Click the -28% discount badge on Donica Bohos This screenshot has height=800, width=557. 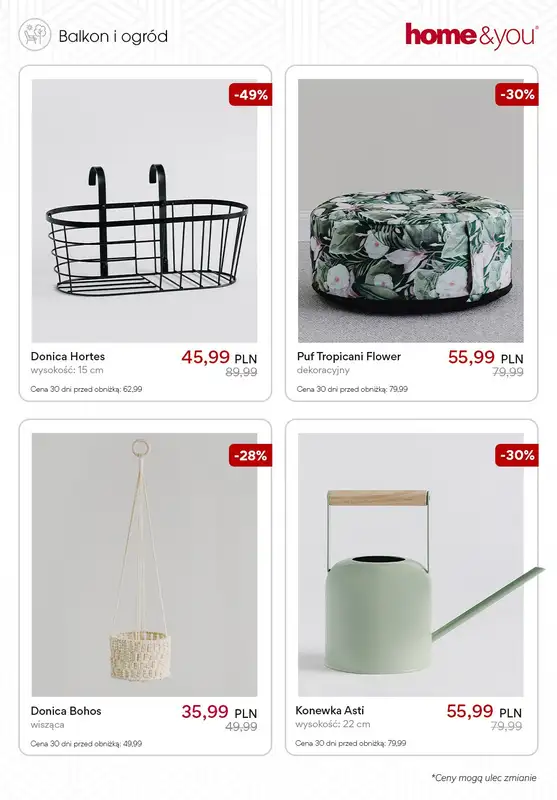click(250, 456)
